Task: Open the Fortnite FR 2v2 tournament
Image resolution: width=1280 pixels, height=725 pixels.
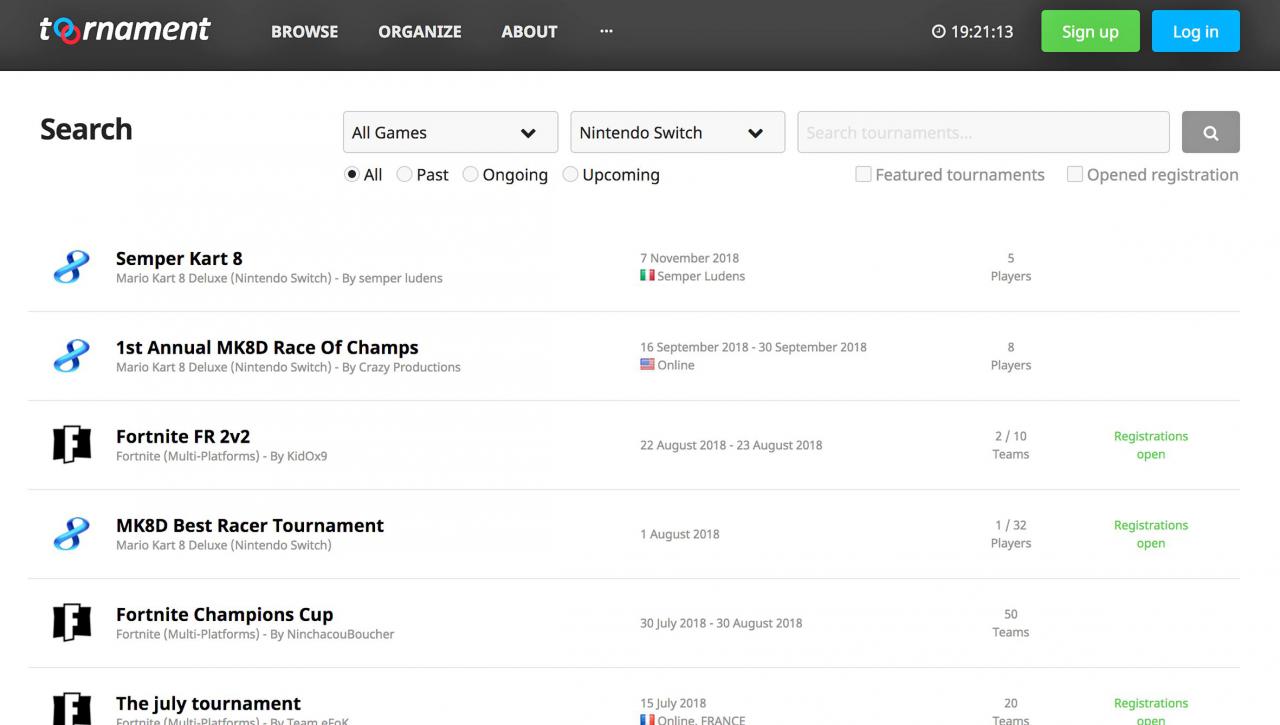Action: [x=183, y=436]
